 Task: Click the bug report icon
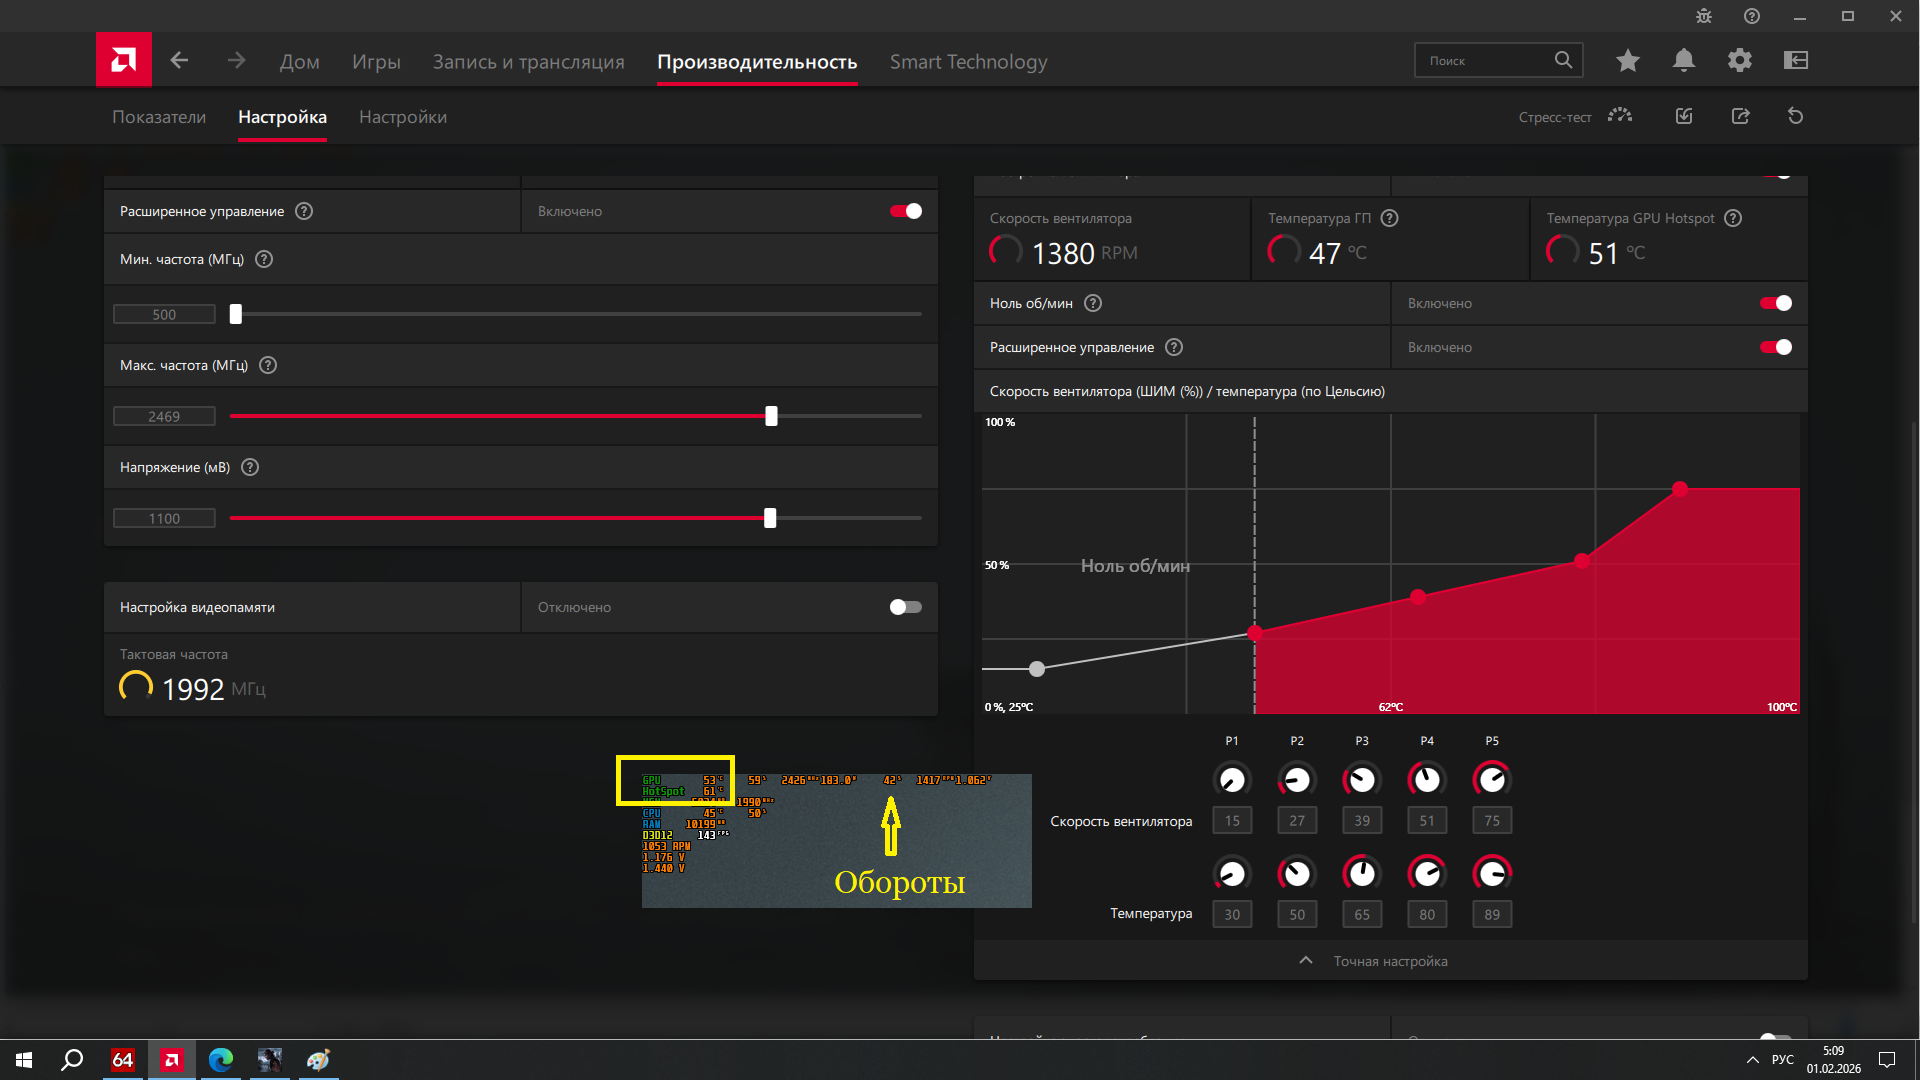1704,16
